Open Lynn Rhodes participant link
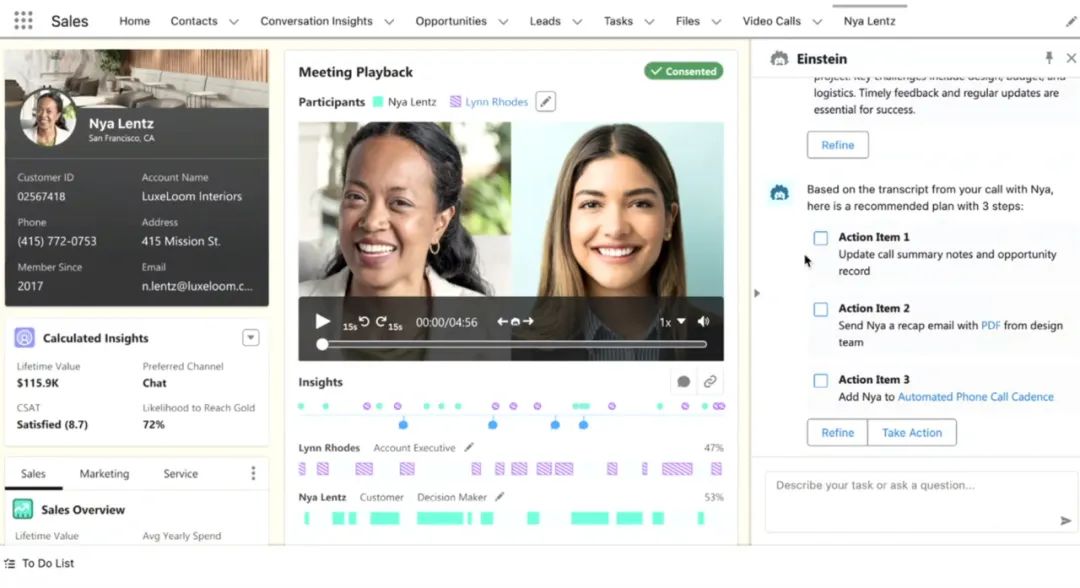The image size is (1080, 588). pyautogui.click(x=496, y=102)
